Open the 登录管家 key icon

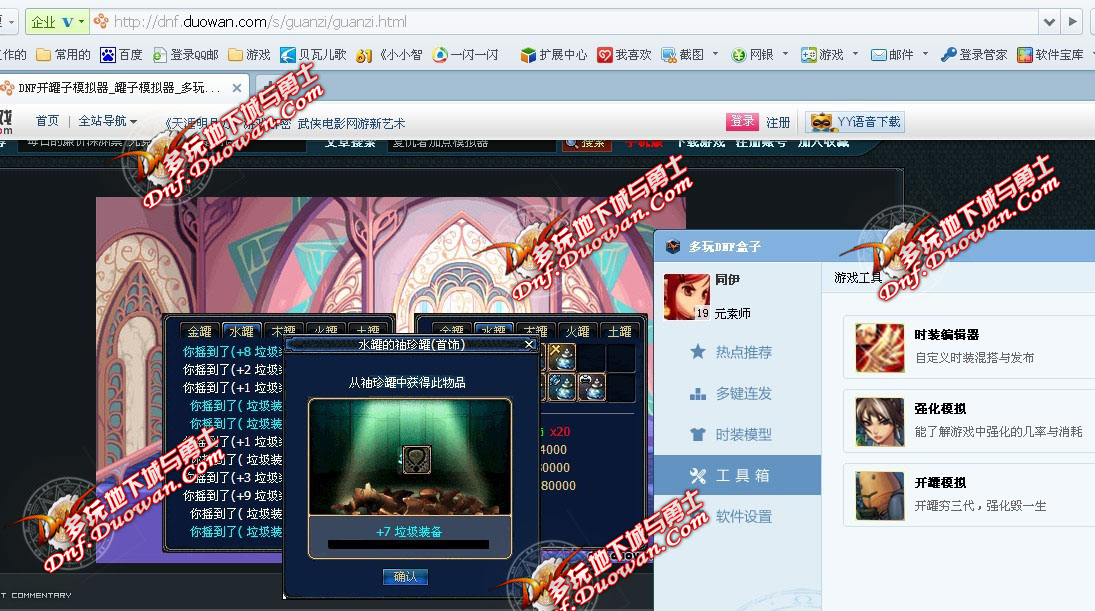pyautogui.click(x=948, y=54)
